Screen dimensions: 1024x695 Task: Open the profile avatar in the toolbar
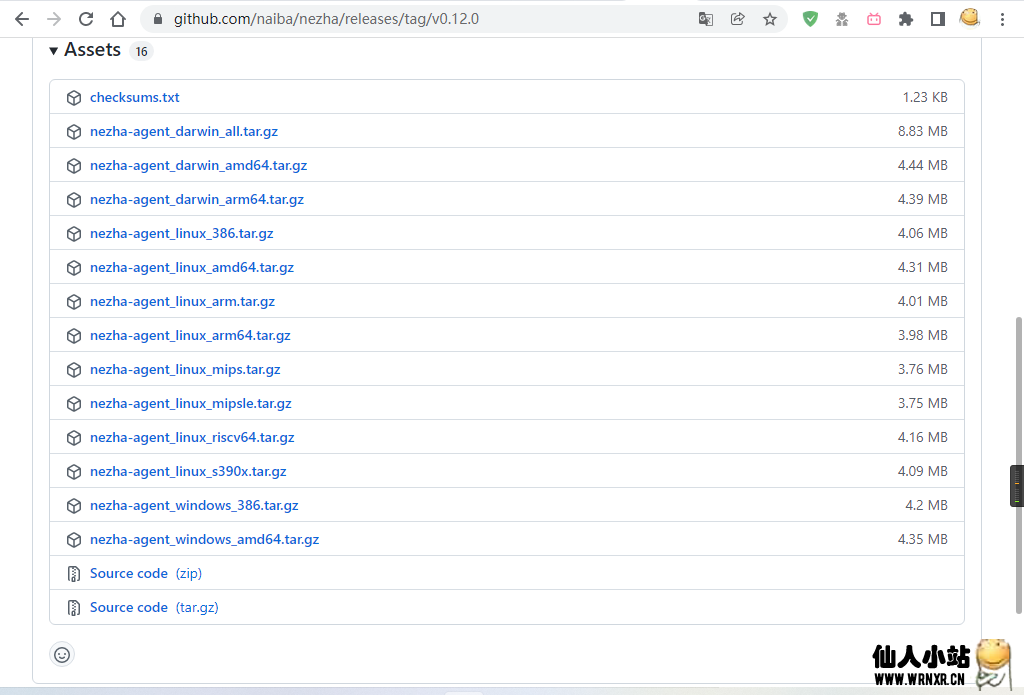pyautogui.click(x=970, y=18)
